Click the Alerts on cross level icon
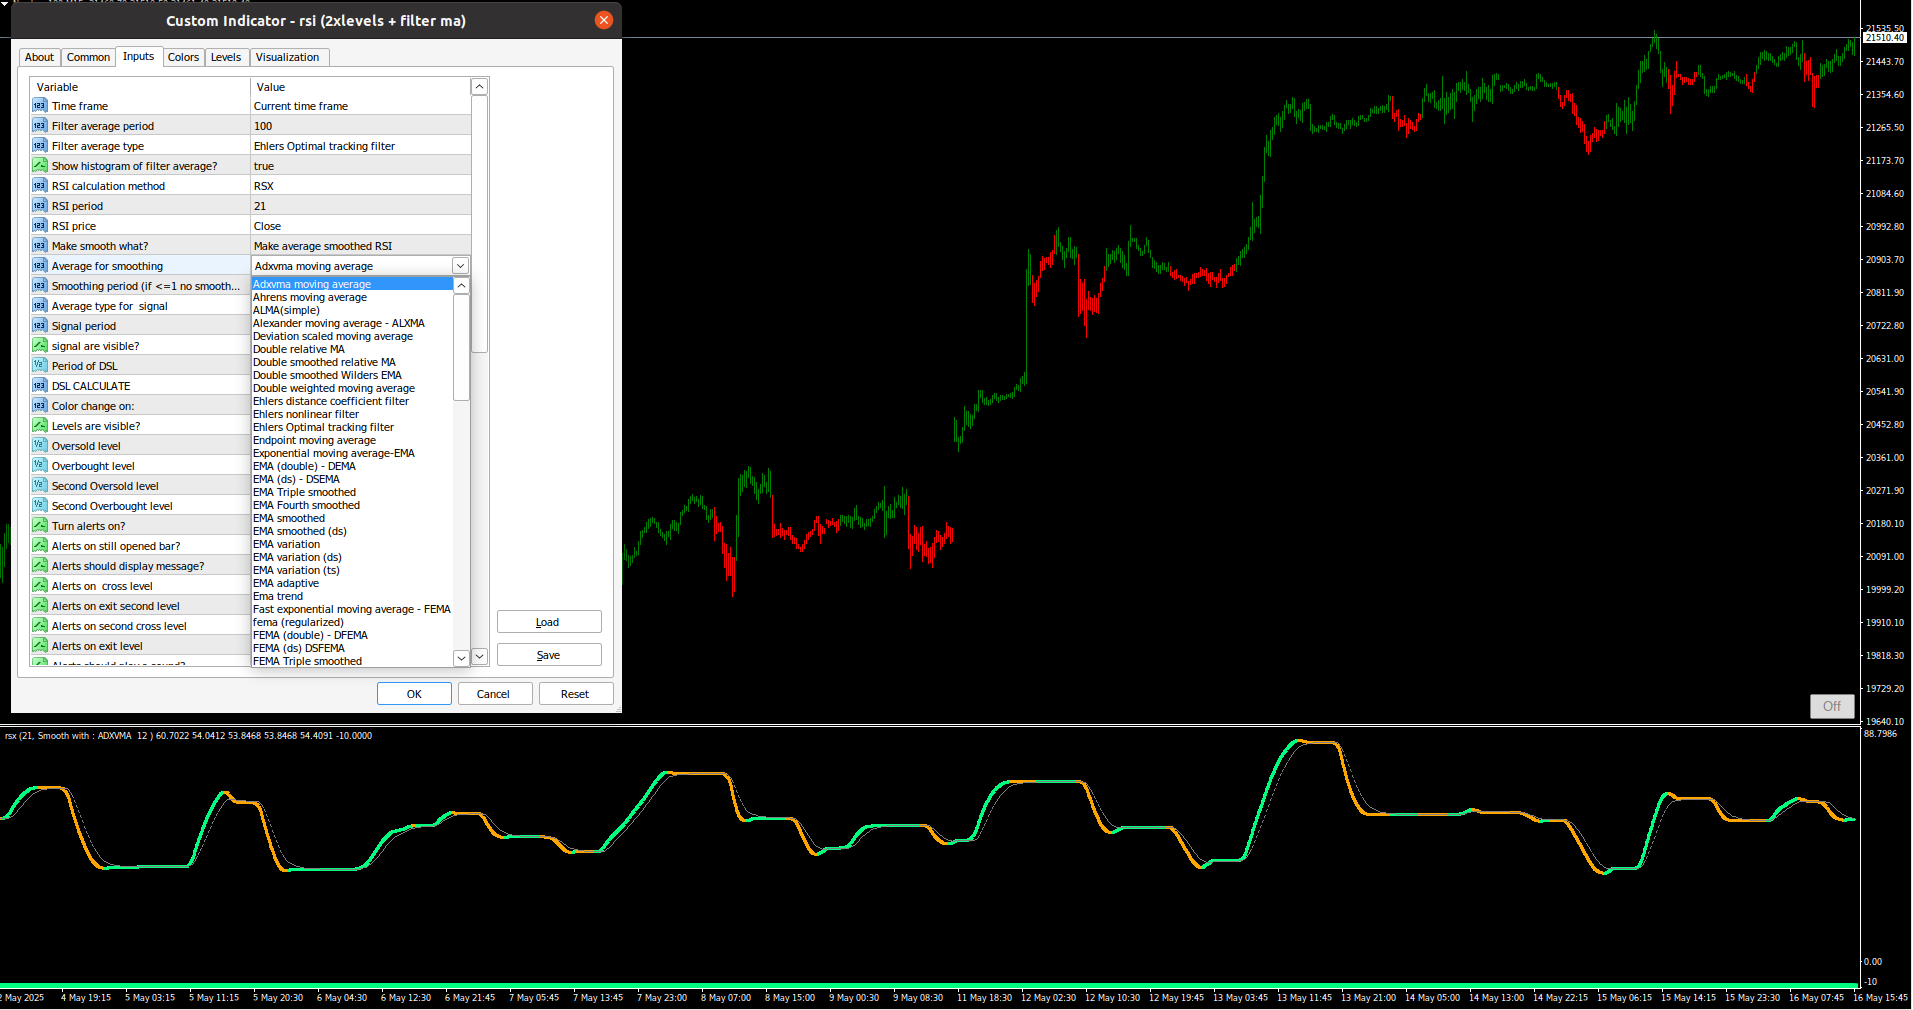This screenshot has height=1010, width=1913. (40, 586)
